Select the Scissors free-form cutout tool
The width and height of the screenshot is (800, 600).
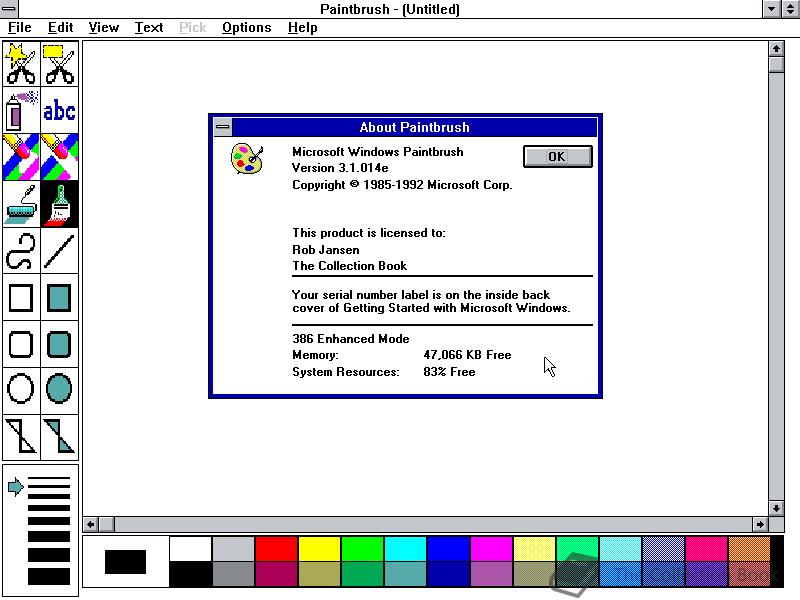pos(21,64)
